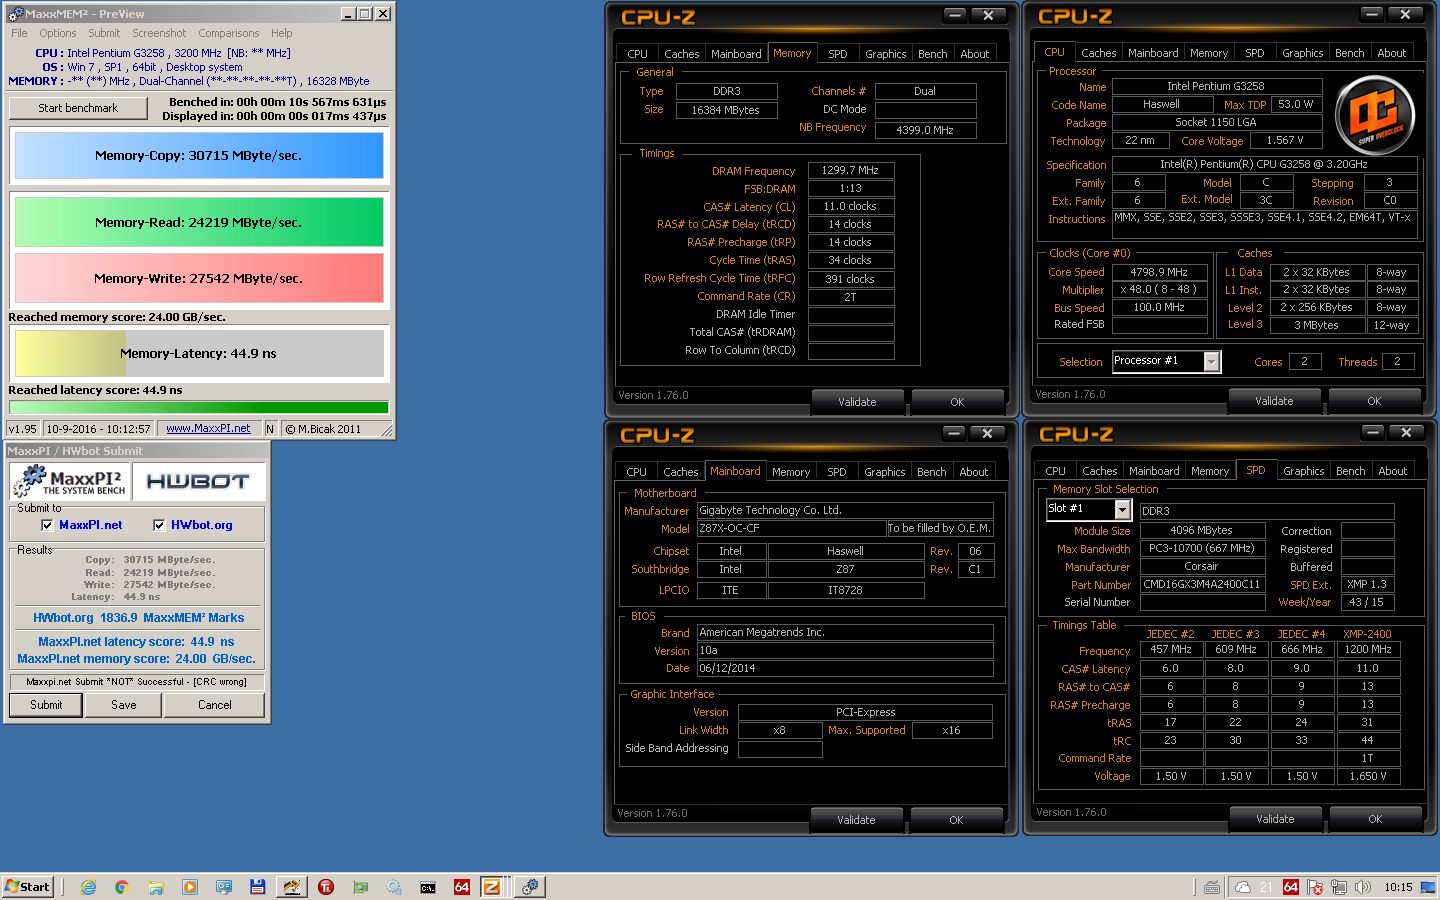The width and height of the screenshot is (1440, 900).
Task: Uncheck the HWbot.org submit checkbox
Action: pos(159,525)
